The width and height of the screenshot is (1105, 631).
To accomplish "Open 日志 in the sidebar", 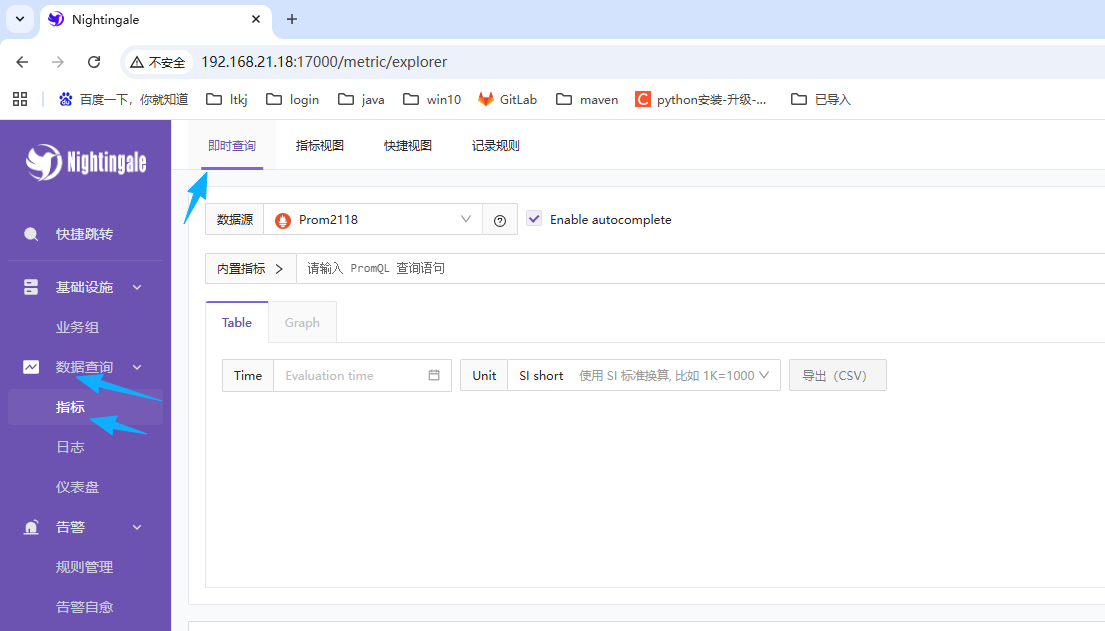I will [x=70, y=447].
